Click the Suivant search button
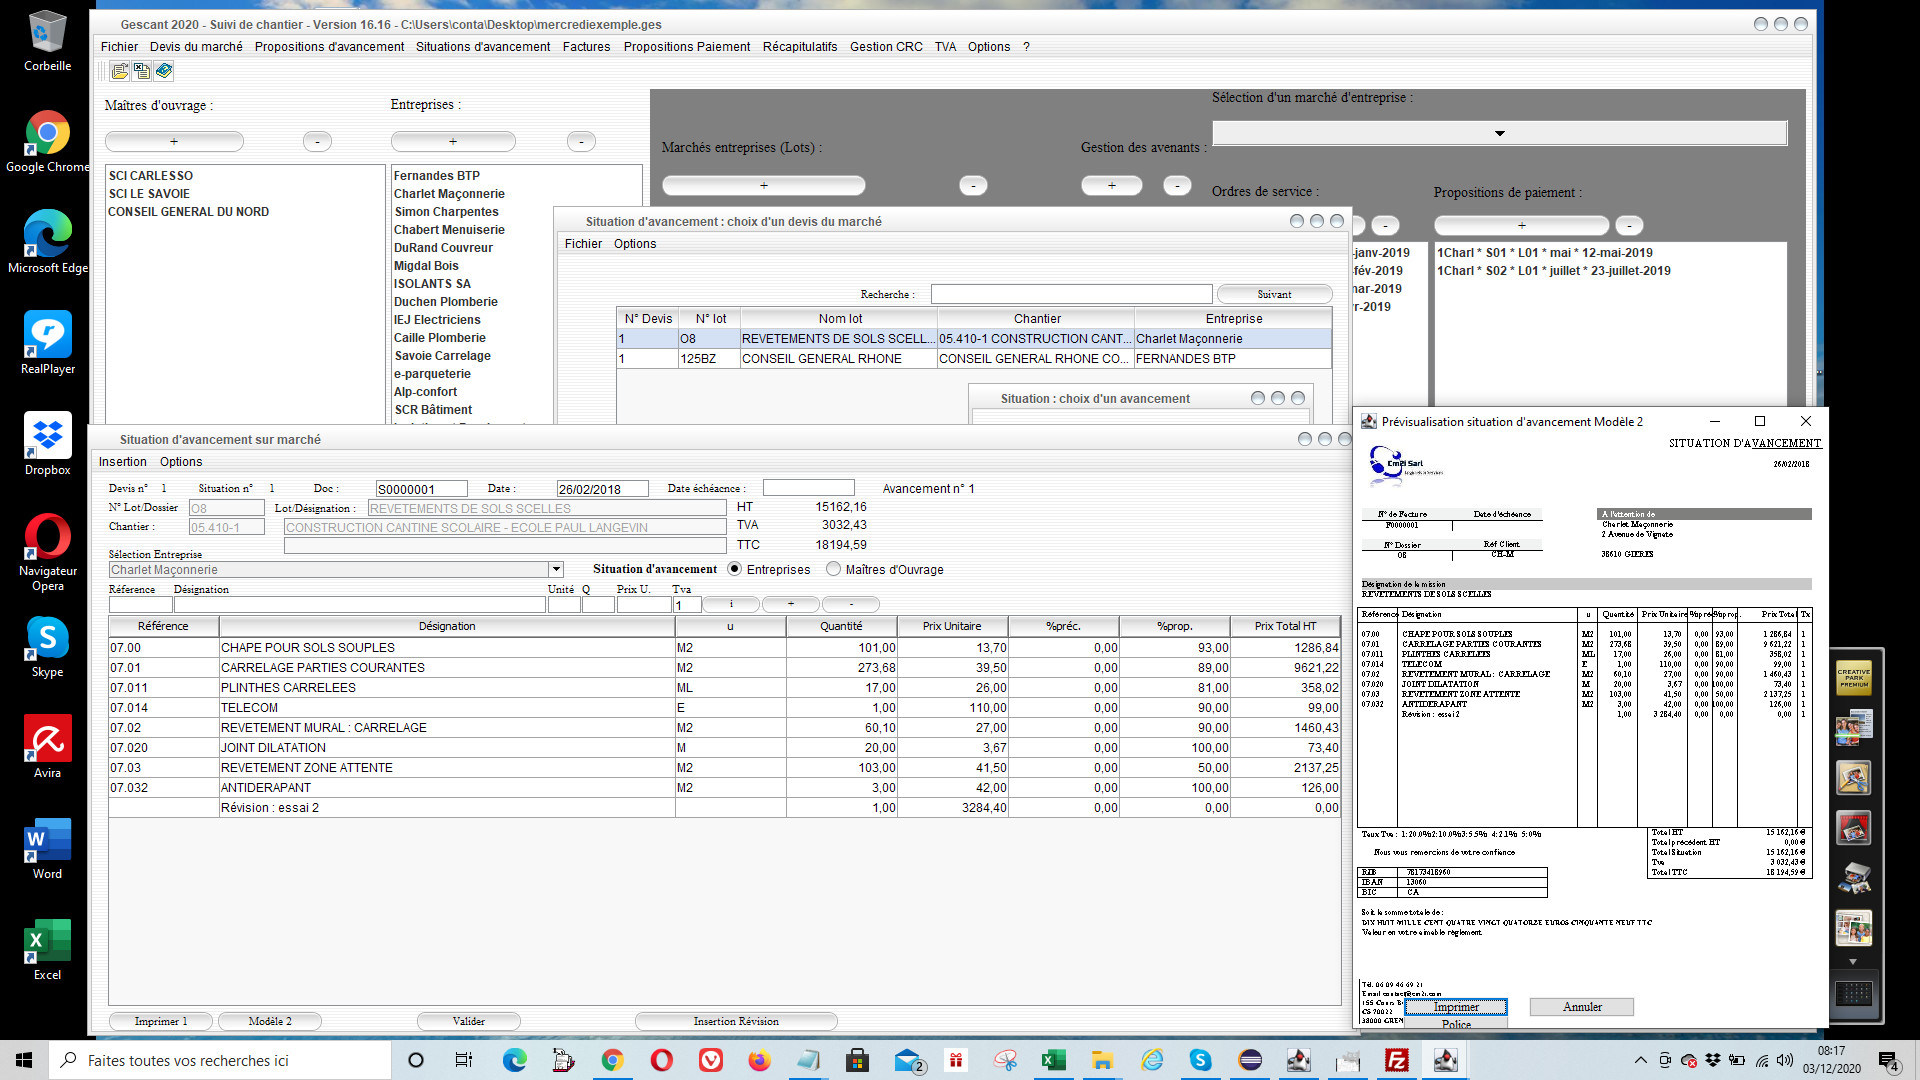Screen dimensions: 1920x1080 [x=1274, y=294]
